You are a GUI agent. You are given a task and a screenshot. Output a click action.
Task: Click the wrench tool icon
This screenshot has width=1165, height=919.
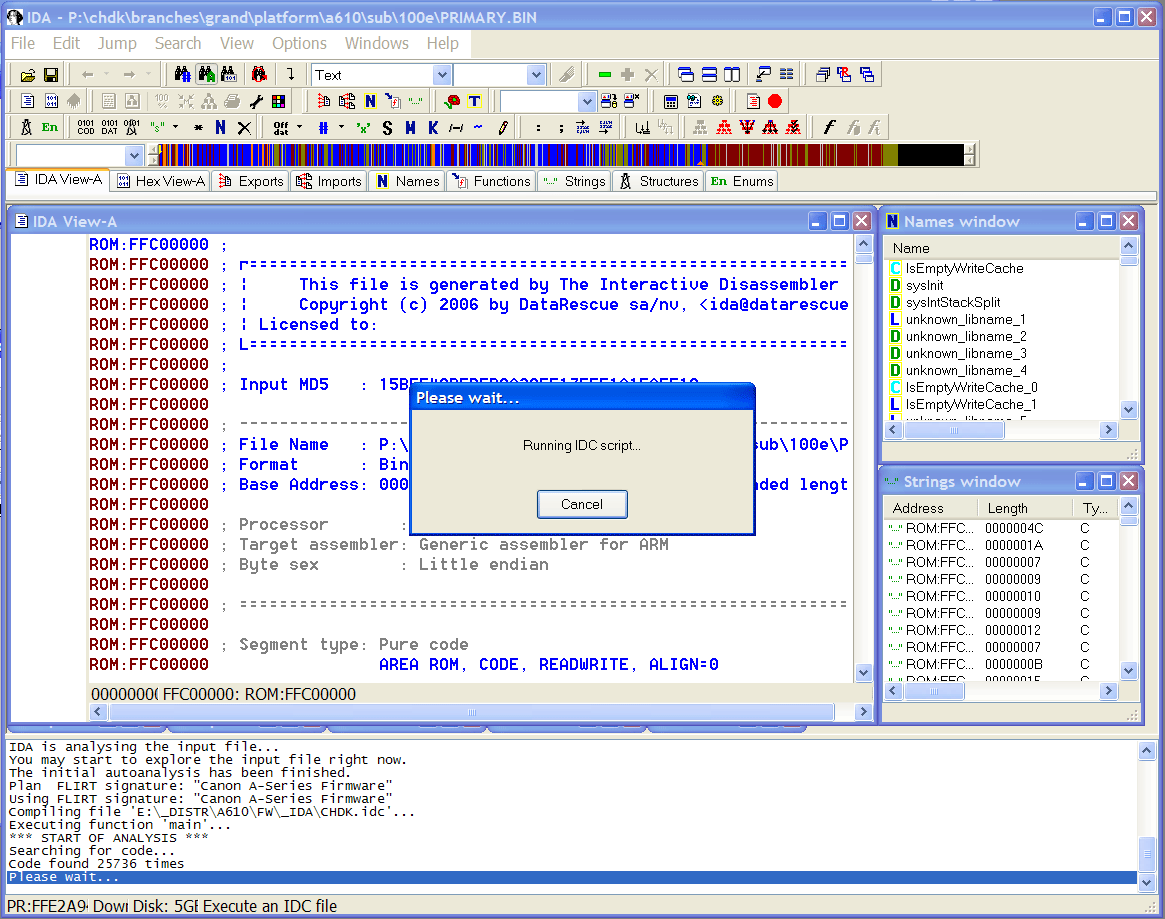coord(255,101)
